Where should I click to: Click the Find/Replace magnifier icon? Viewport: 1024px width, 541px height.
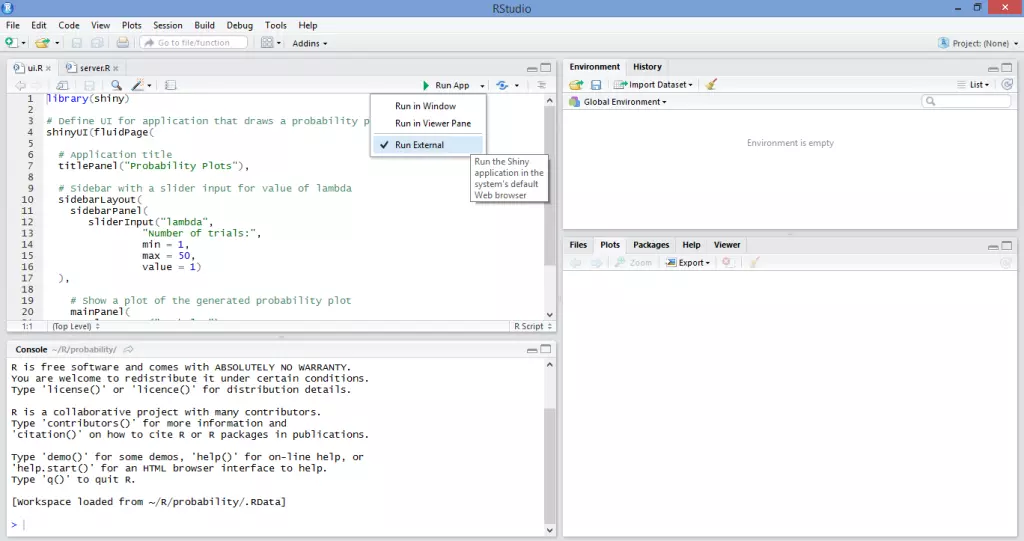[116, 85]
